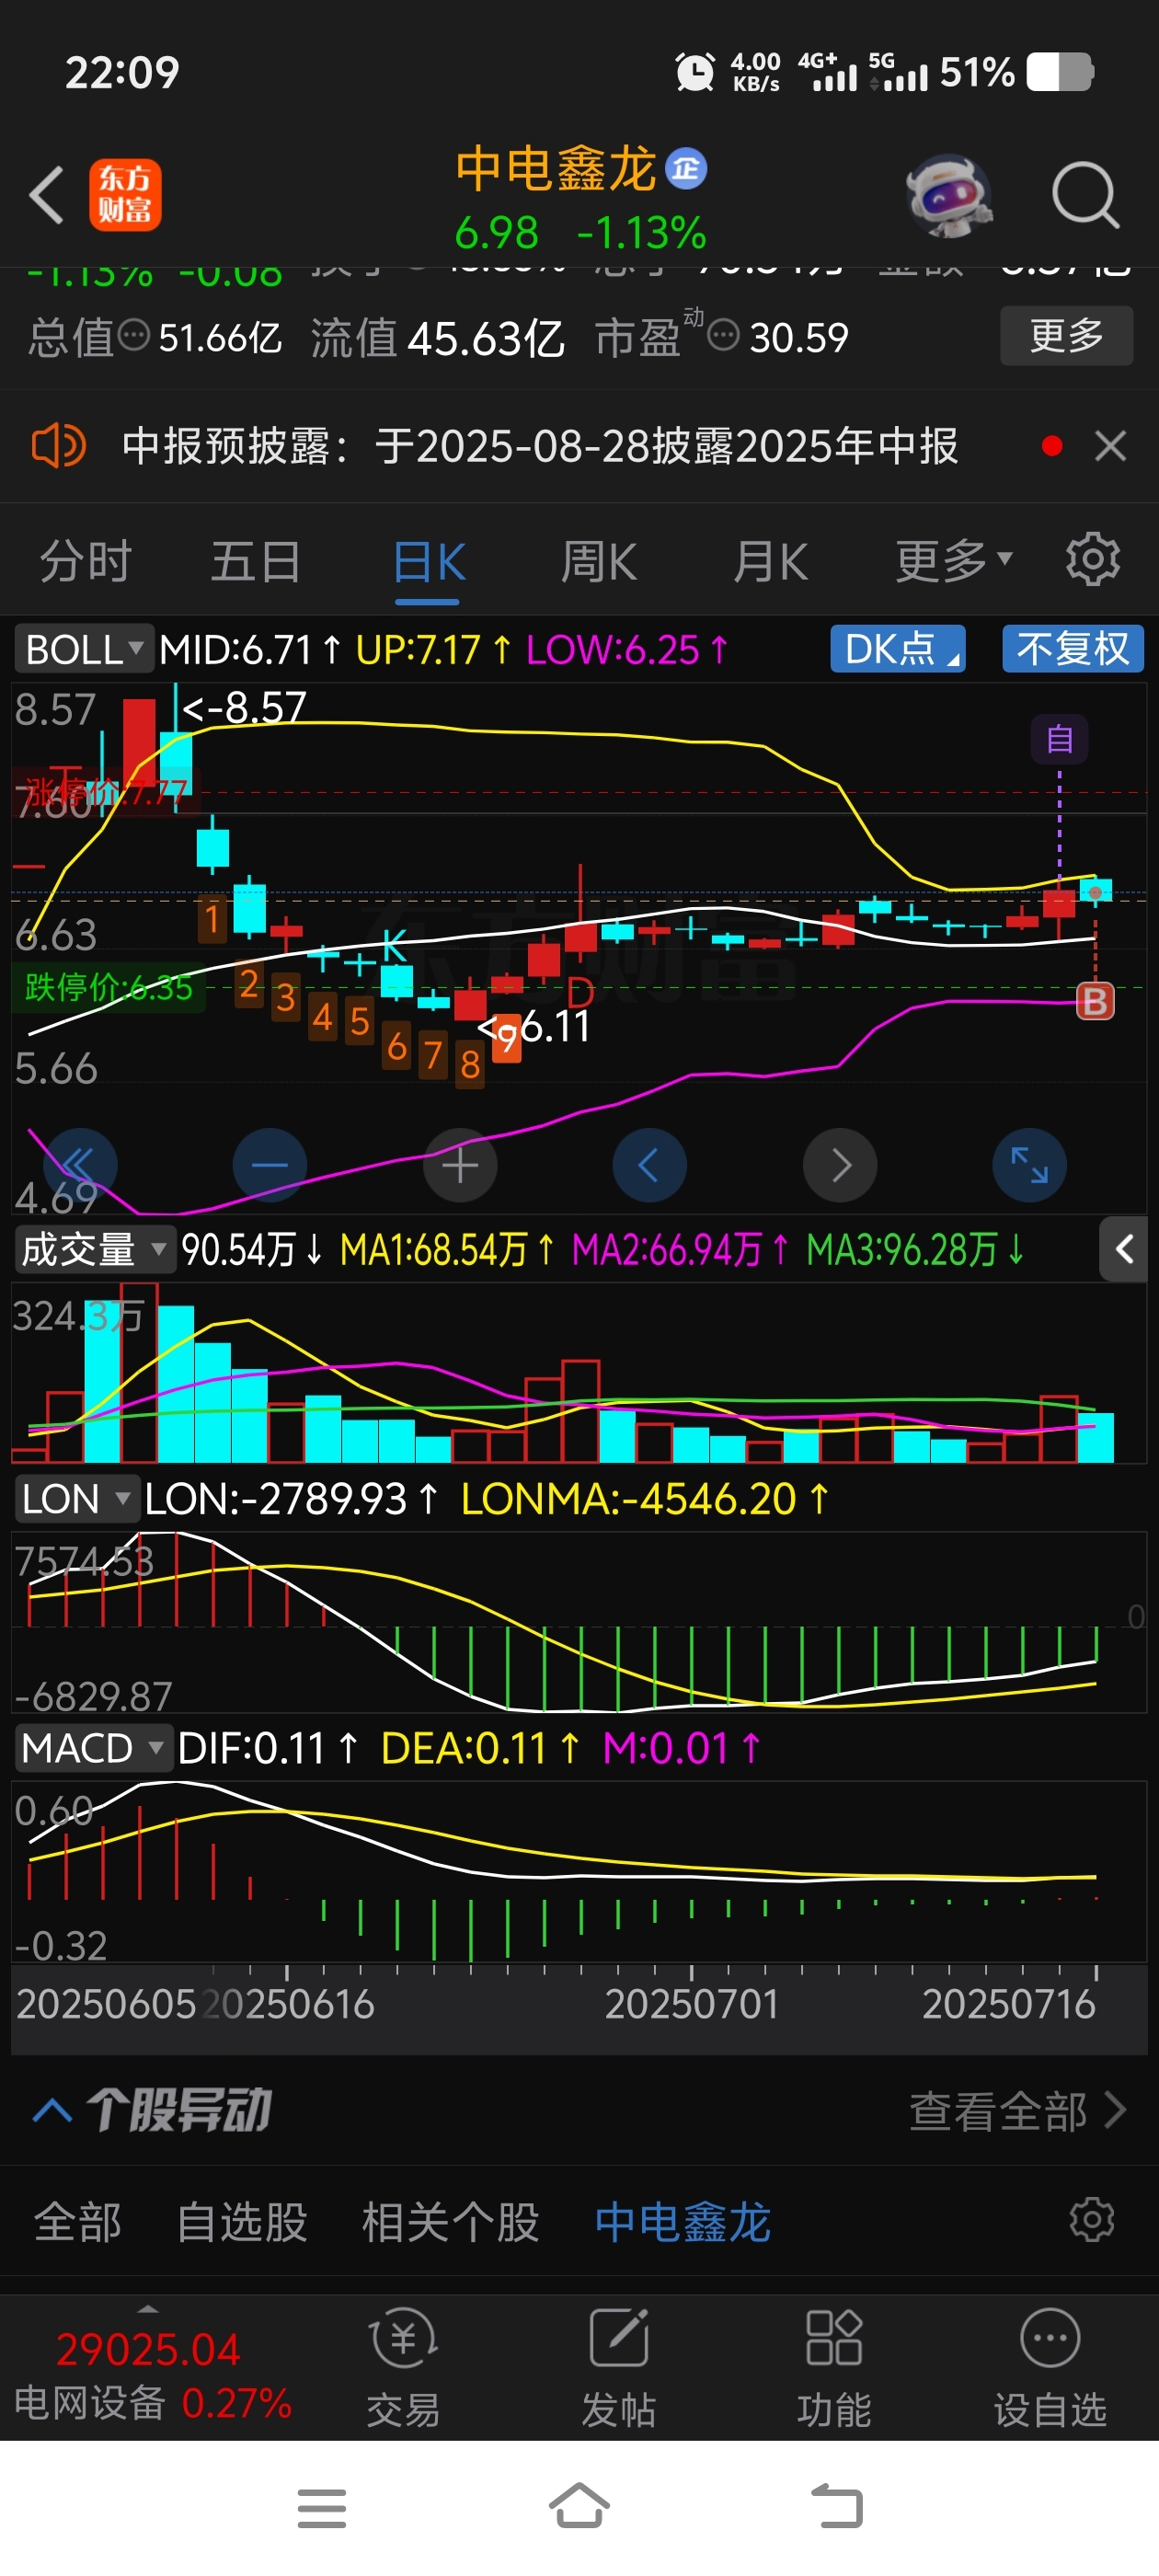This screenshot has width=1159, height=2576.
Task: Tap UP:7.17 BOLL value
Action: (x=433, y=650)
